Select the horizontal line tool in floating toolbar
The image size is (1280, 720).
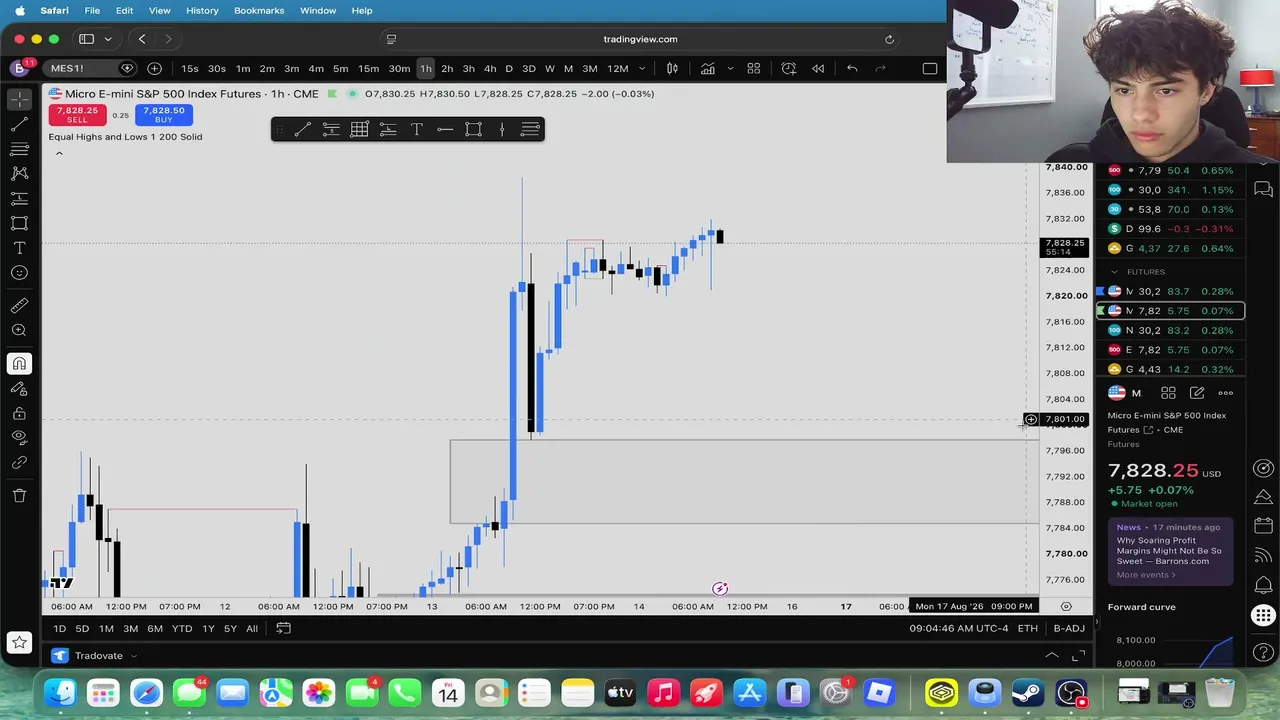[445, 129]
